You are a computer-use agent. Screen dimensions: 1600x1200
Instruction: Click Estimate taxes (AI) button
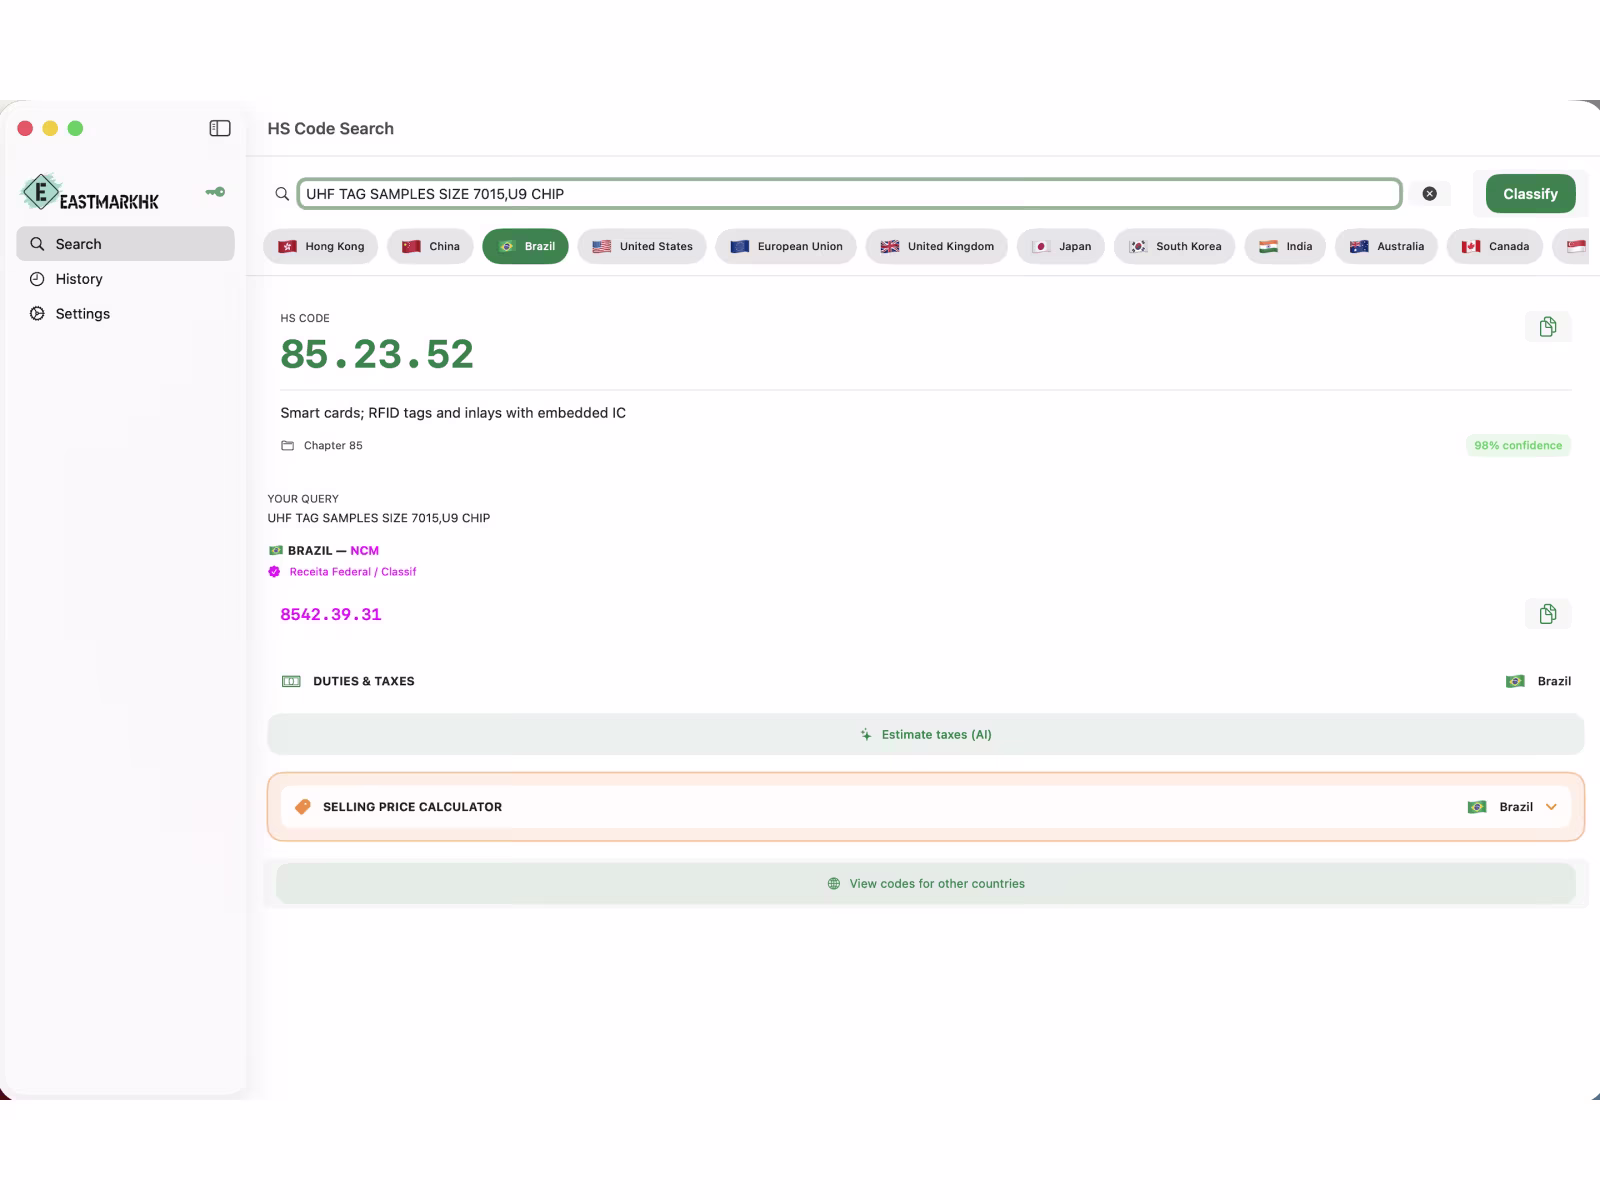point(925,734)
